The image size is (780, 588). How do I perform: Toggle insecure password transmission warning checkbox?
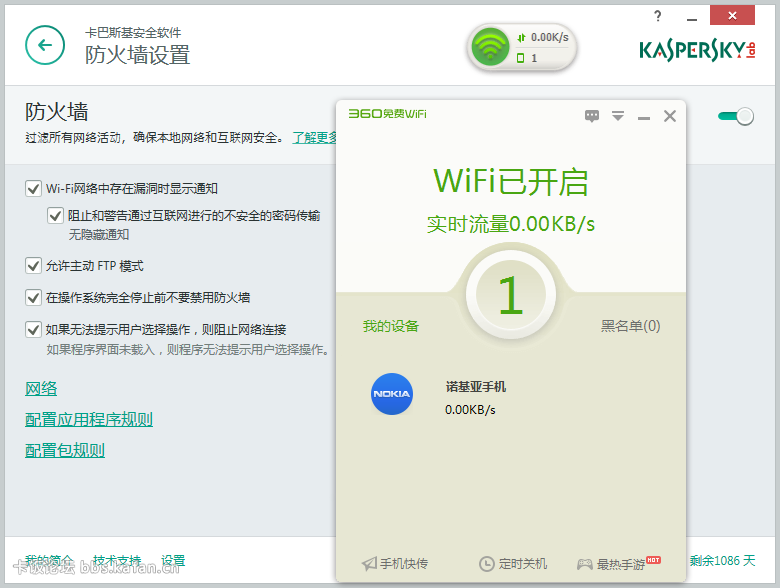(x=55, y=215)
